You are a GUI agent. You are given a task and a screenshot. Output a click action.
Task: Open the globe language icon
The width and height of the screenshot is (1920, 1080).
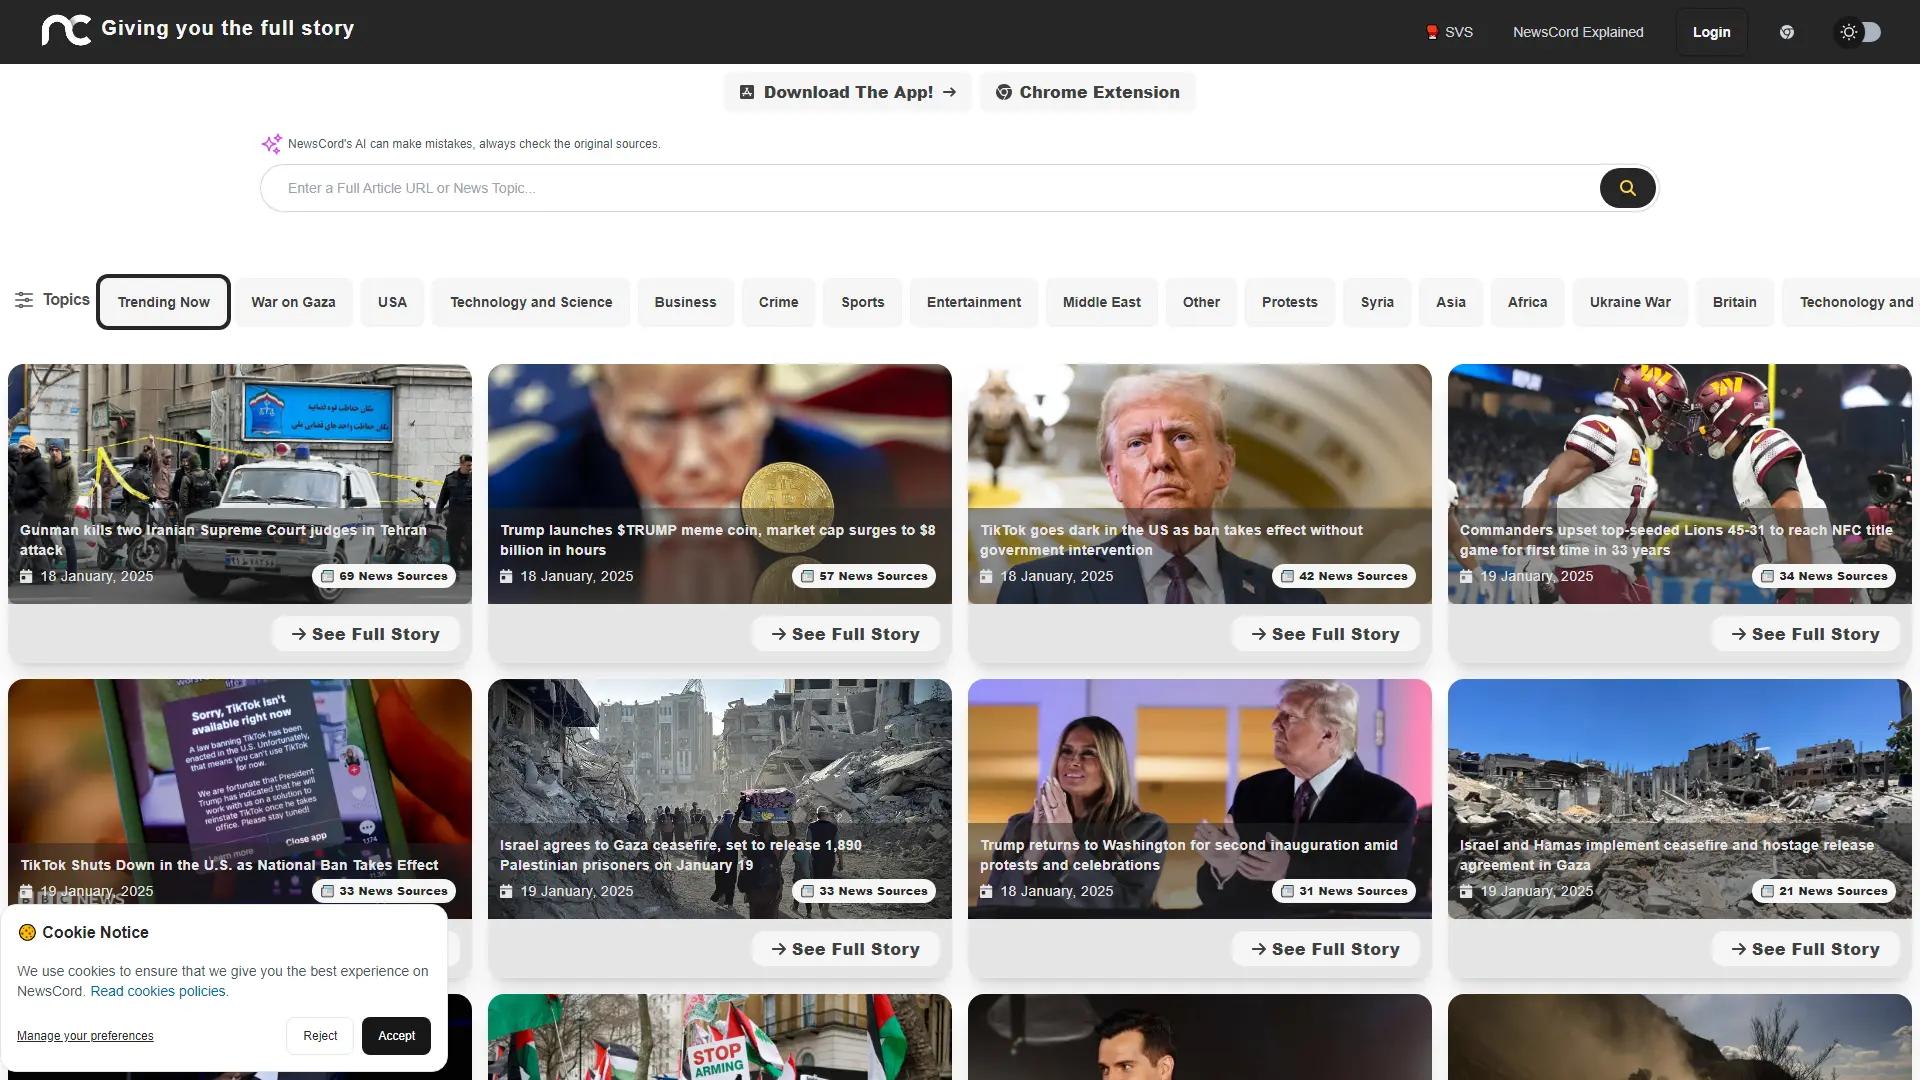(x=1787, y=31)
